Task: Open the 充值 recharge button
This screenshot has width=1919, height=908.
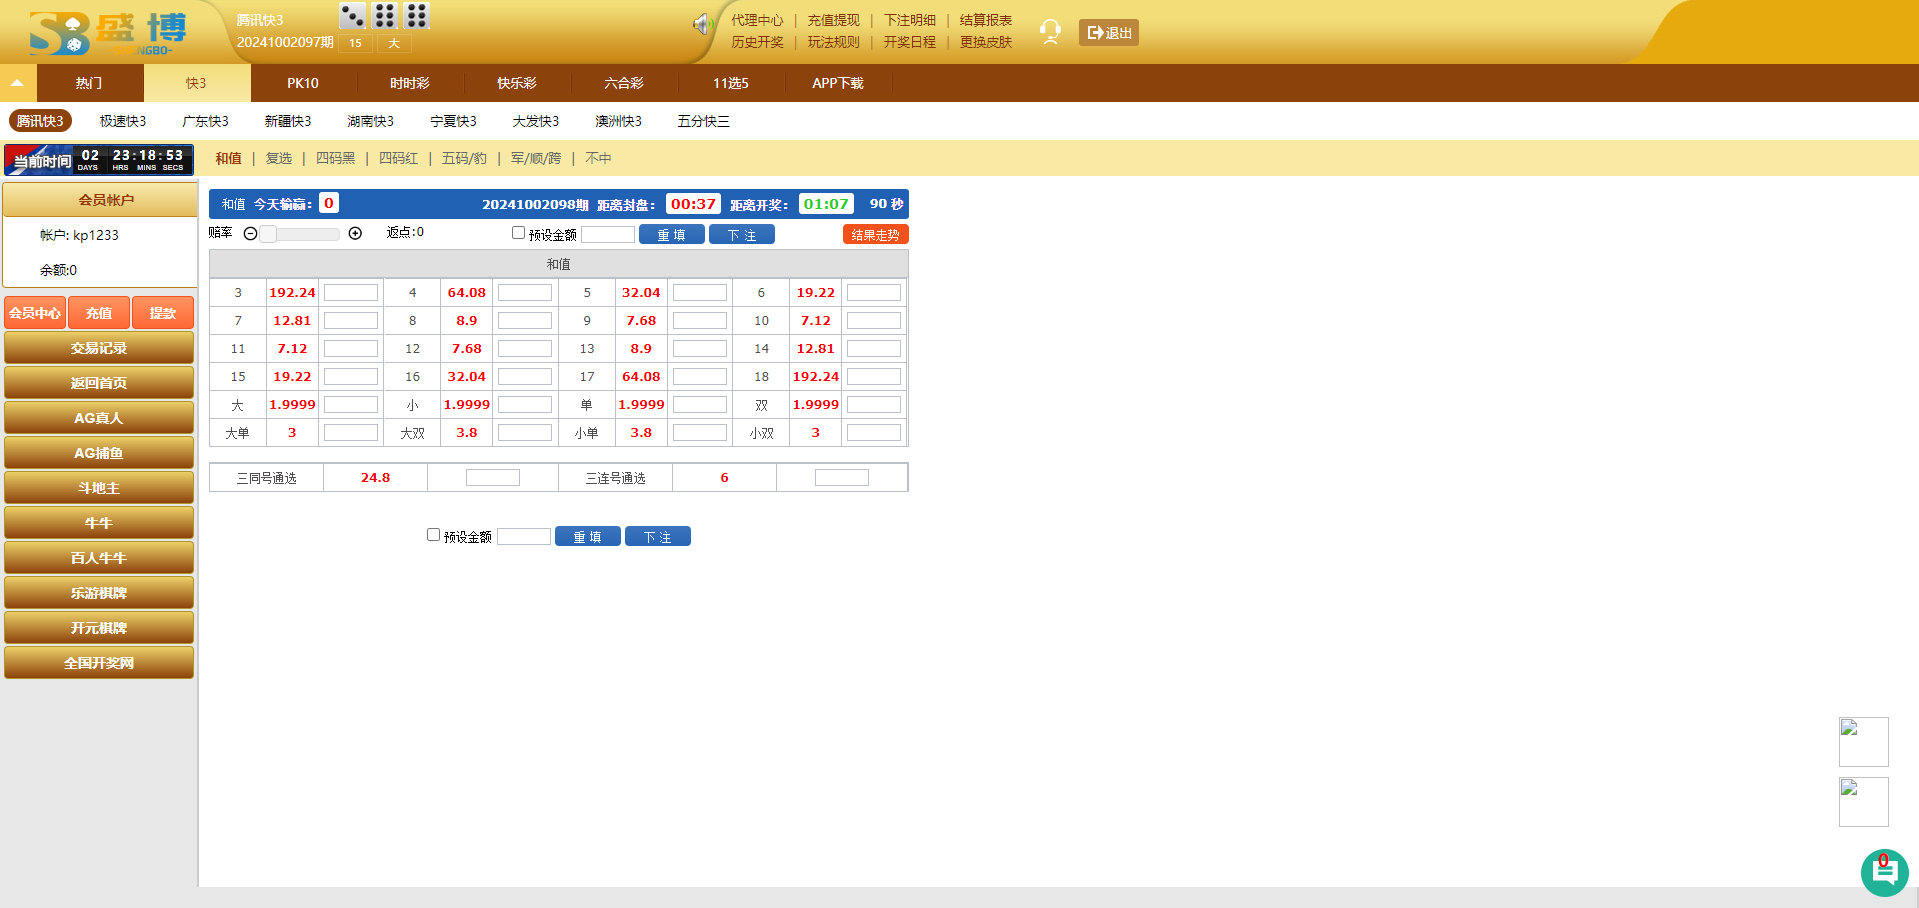Action: 99,313
